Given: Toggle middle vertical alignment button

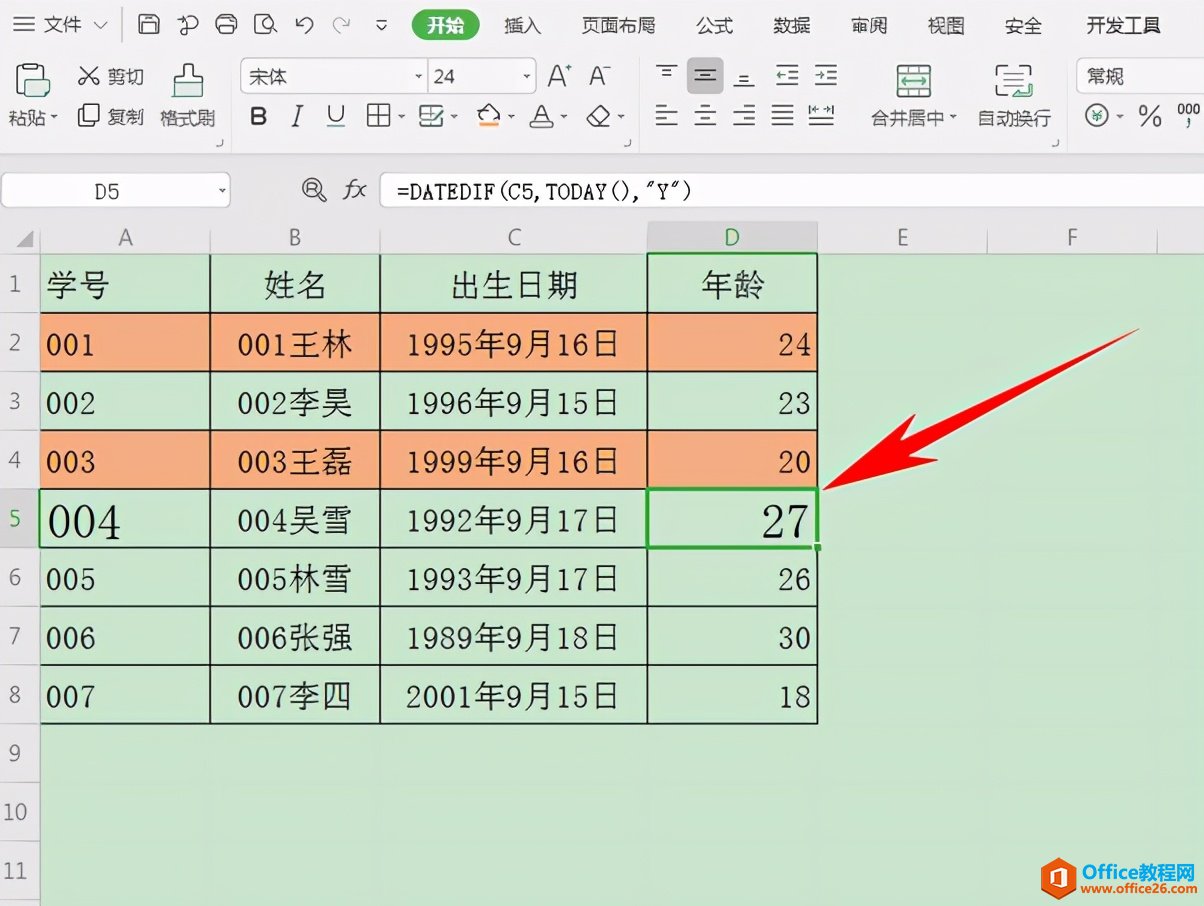Looking at the screenshot, I should click(706, 75).
